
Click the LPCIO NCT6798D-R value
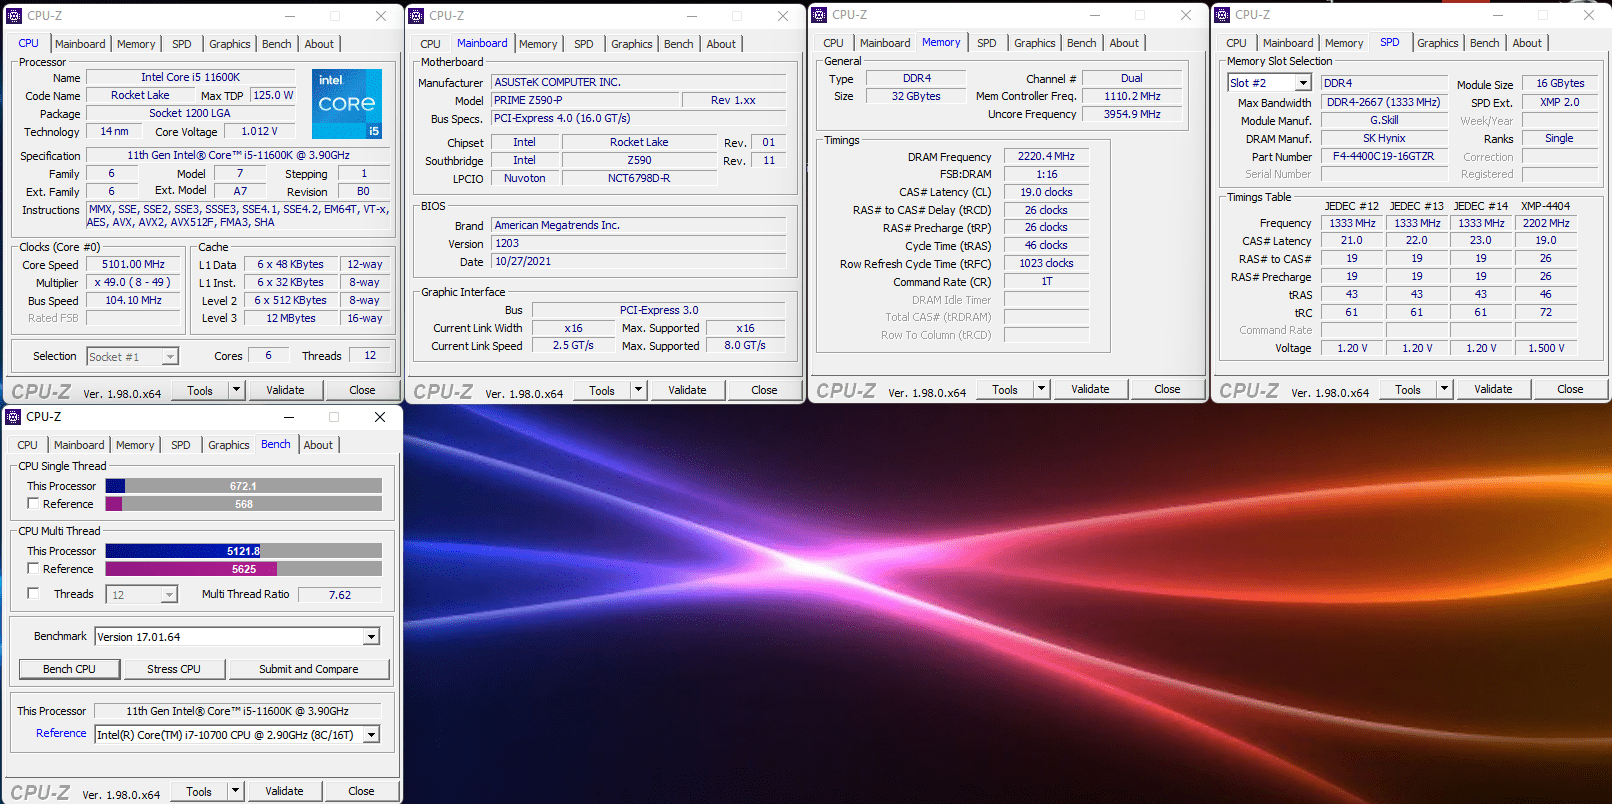coord(639,178)
